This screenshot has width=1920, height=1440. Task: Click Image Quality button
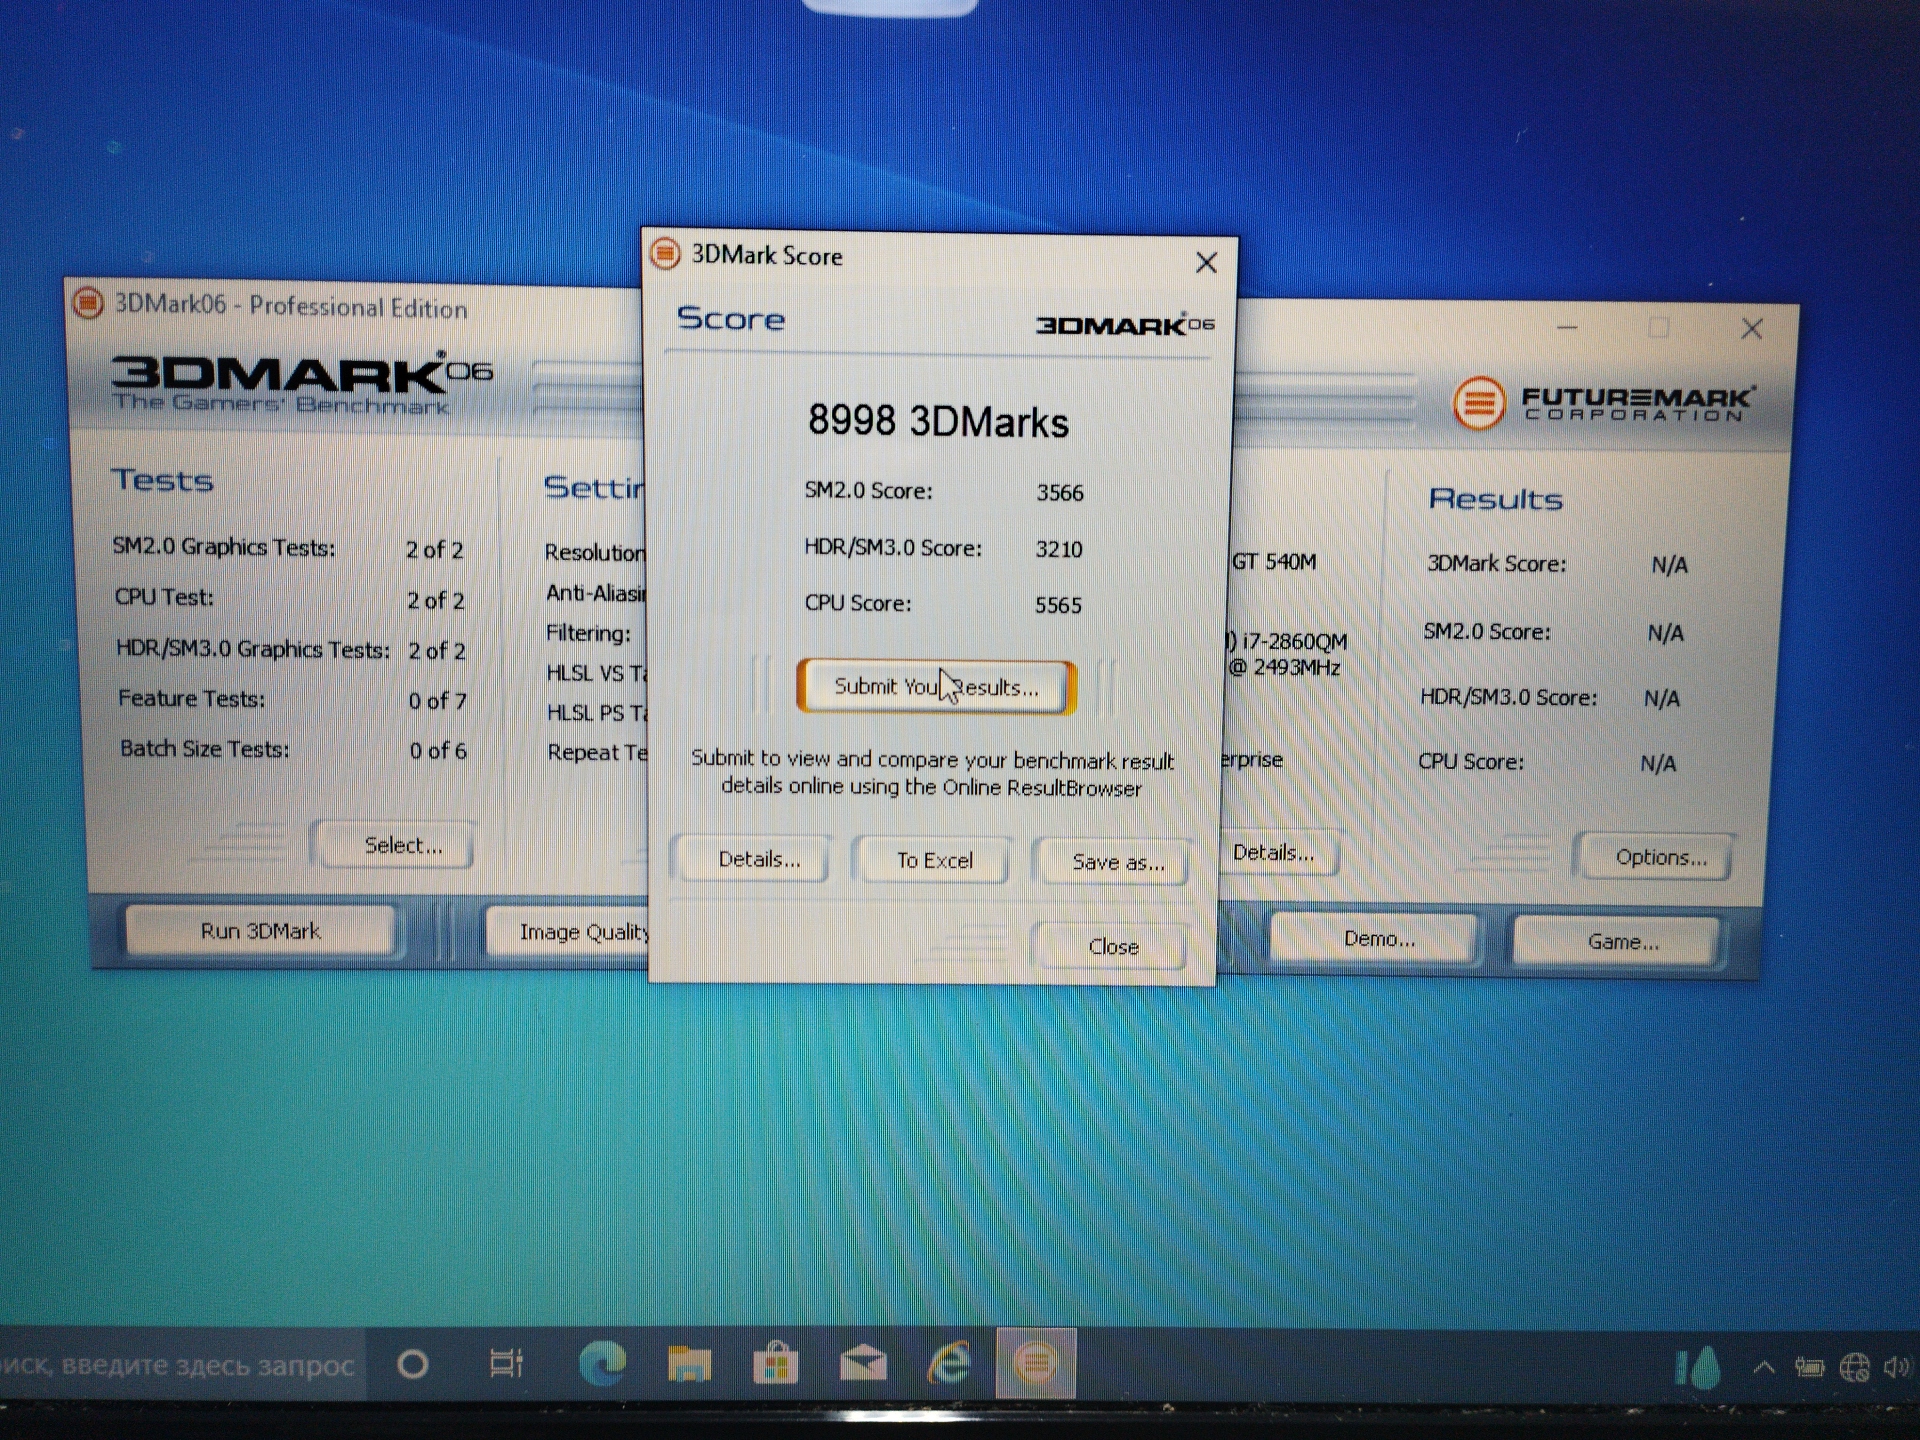(570, 932)
